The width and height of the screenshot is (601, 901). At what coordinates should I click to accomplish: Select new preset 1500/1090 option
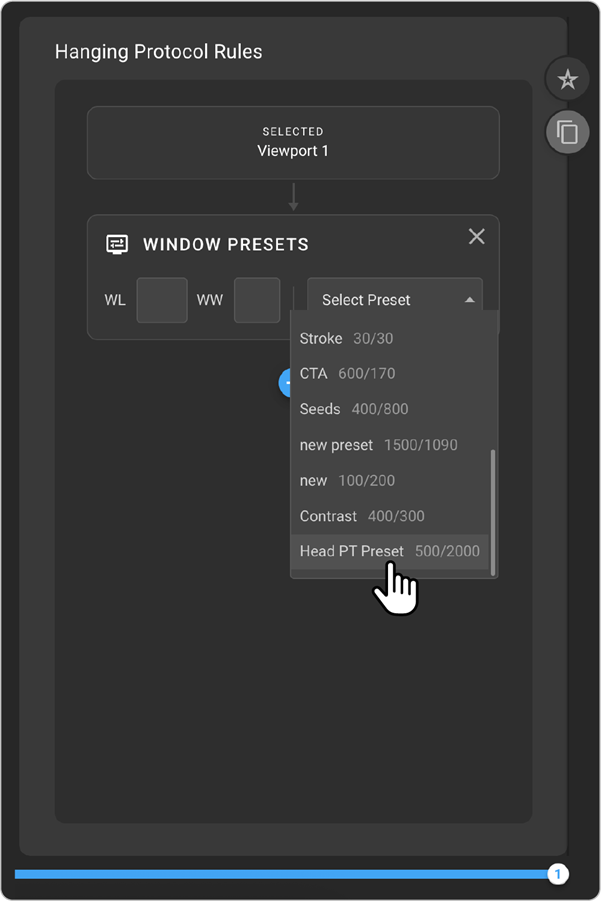tap(378, 445)
